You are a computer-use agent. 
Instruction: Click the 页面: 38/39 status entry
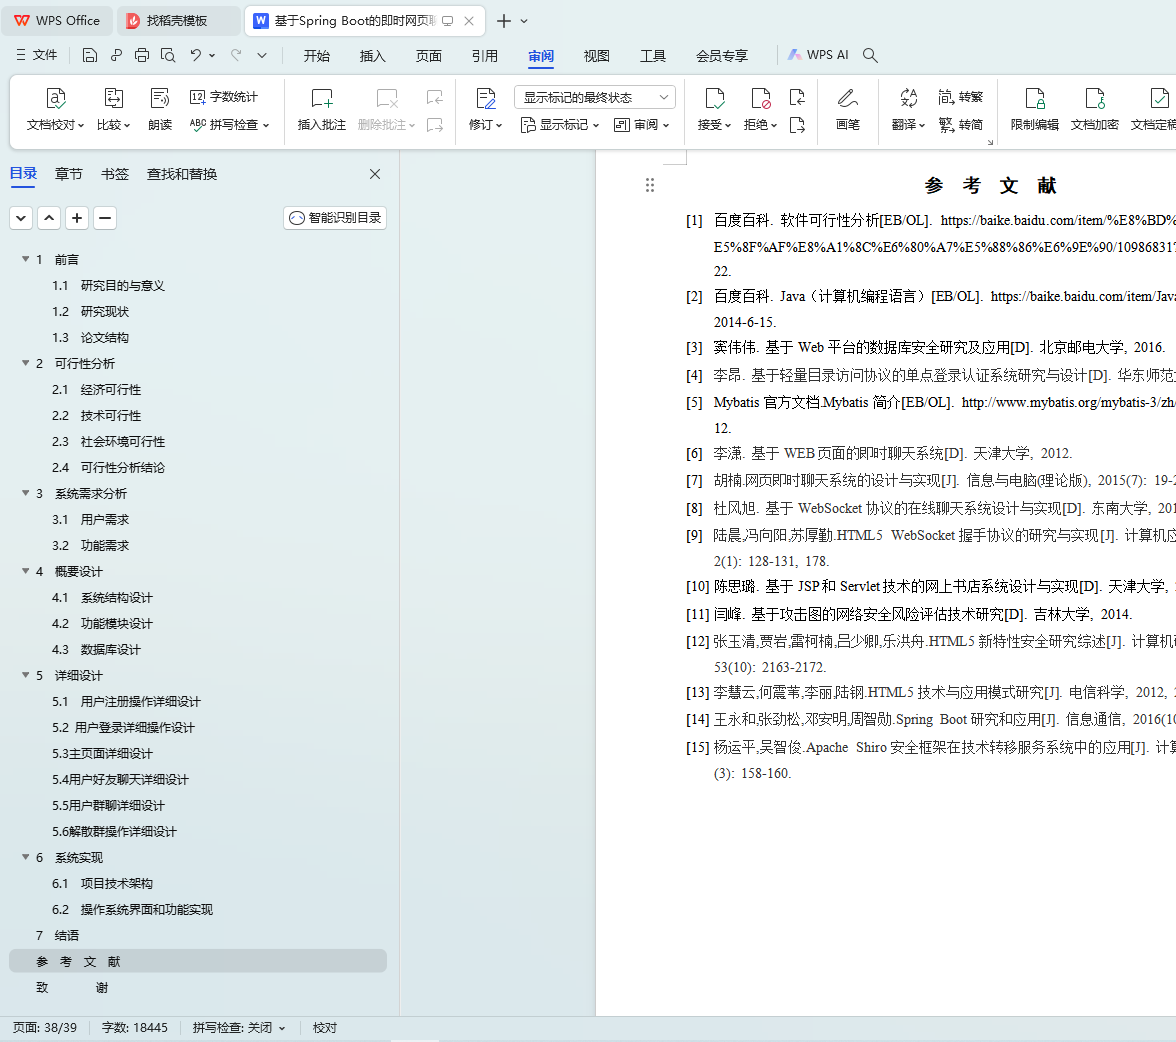(x=45, y=1028)
